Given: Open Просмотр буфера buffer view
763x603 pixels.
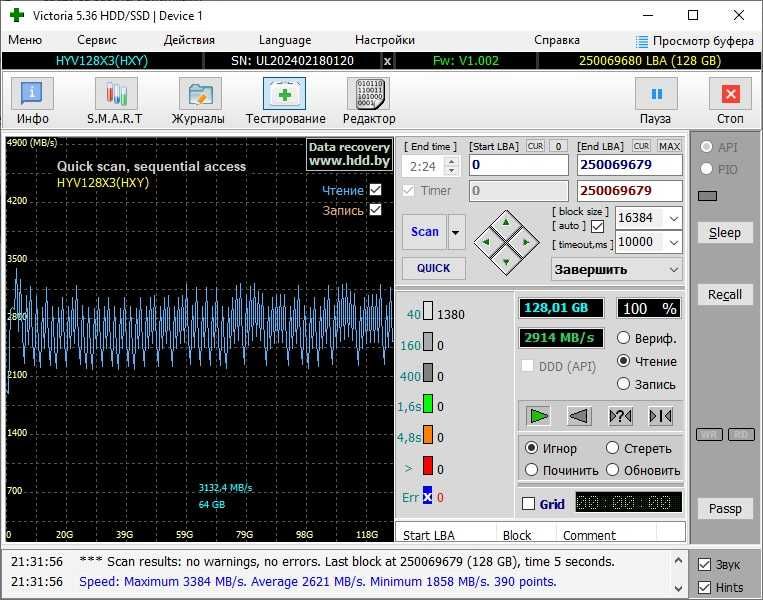Looking at the screenshot, I should click(x=695, y=41).
